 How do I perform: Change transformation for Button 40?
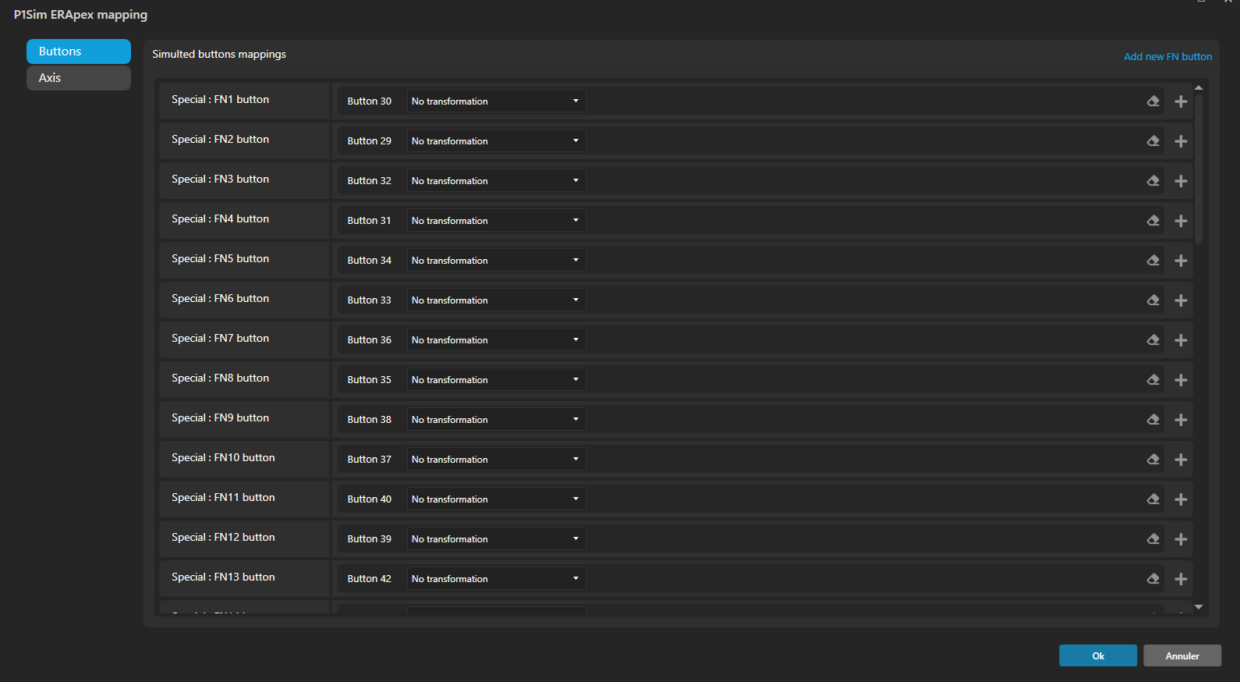click(495, 499)
